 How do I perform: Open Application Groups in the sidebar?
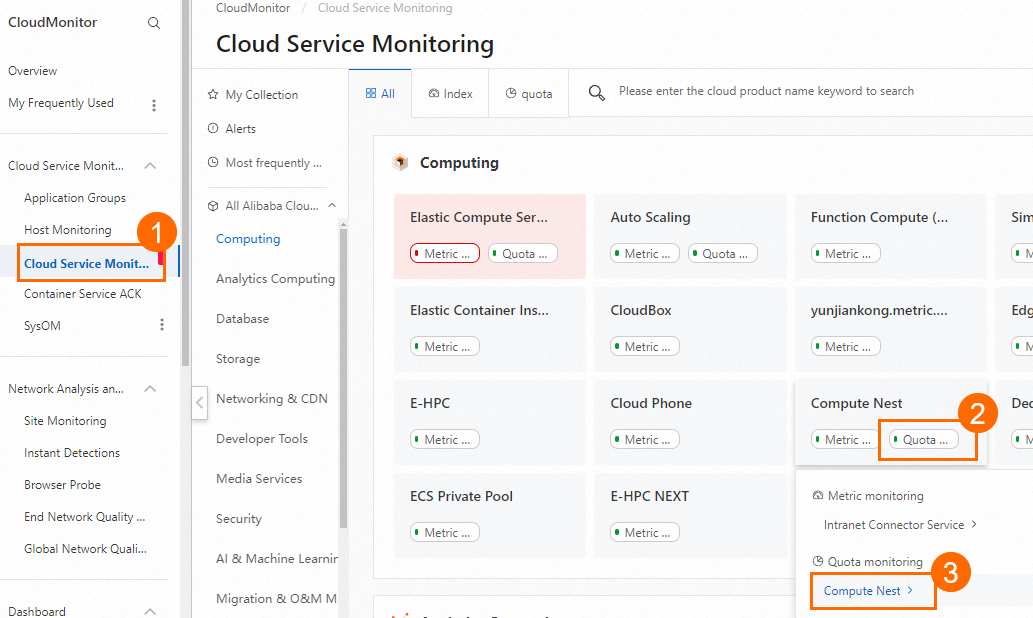coord(75,198)
